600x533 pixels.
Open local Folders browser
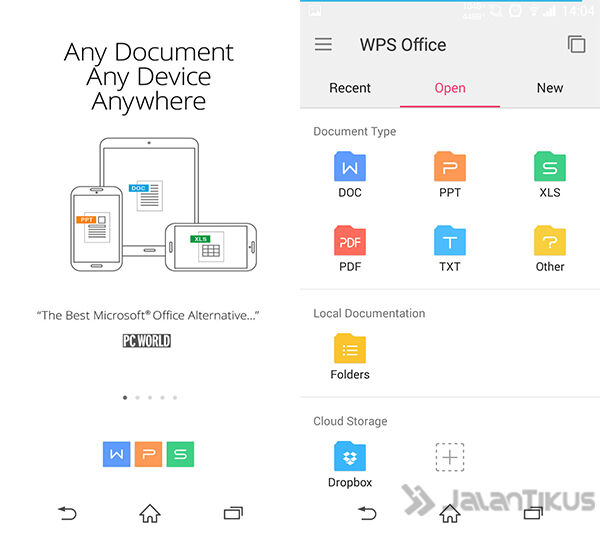coord(350,357)
